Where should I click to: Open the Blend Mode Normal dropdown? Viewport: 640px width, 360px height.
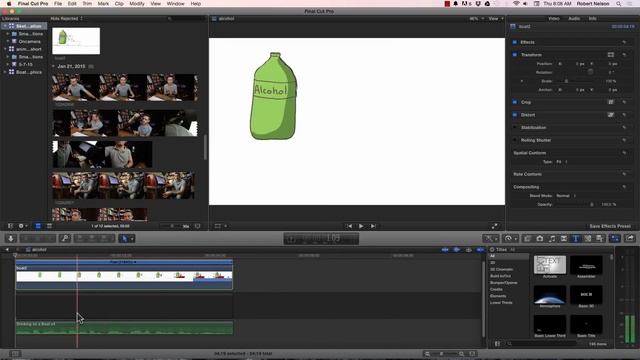[x=566, y=196]
